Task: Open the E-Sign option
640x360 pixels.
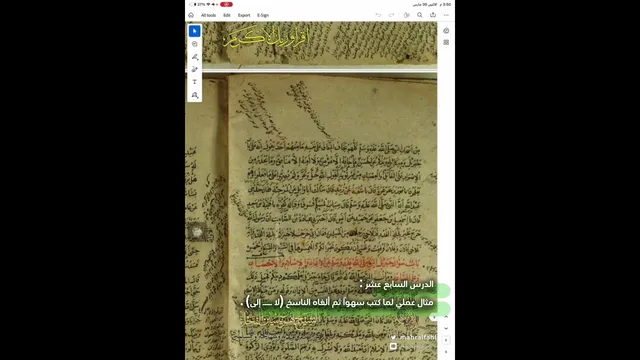Action: click(263, 15)
